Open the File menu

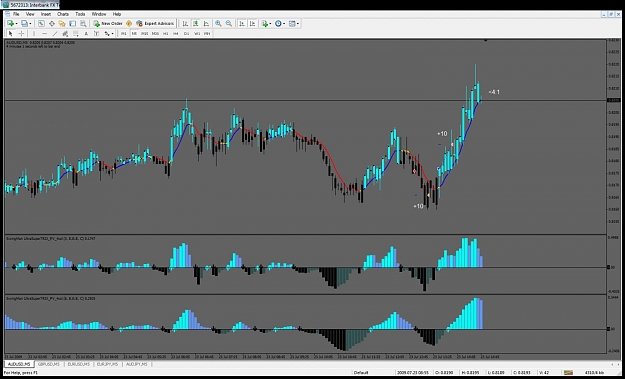point(16,14)
